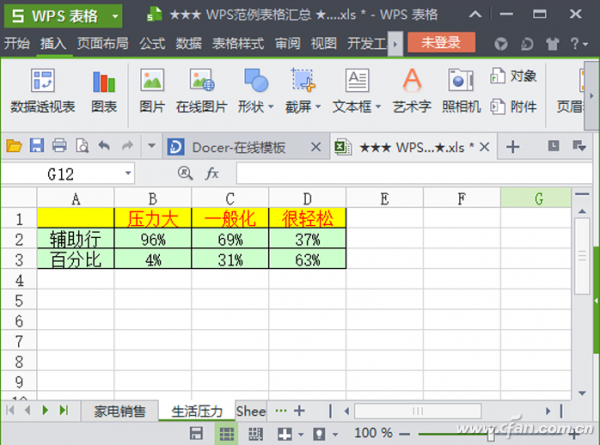
Task: Toggle page break preview in status bar
Action: (x=255, y=434)
